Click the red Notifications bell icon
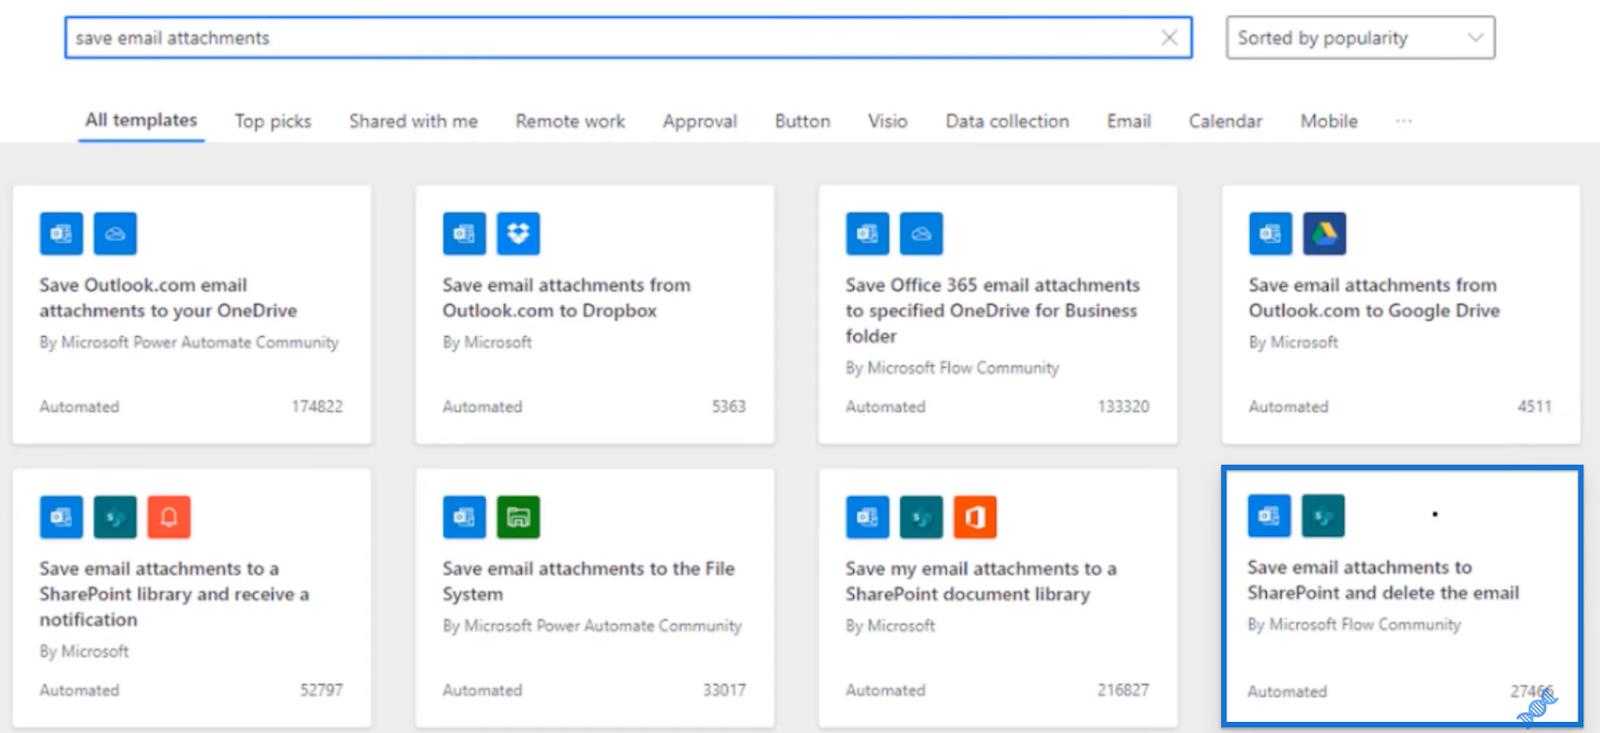Image resolution: width=1600 pixels, height=733 pixels. [x=169, y=517]
